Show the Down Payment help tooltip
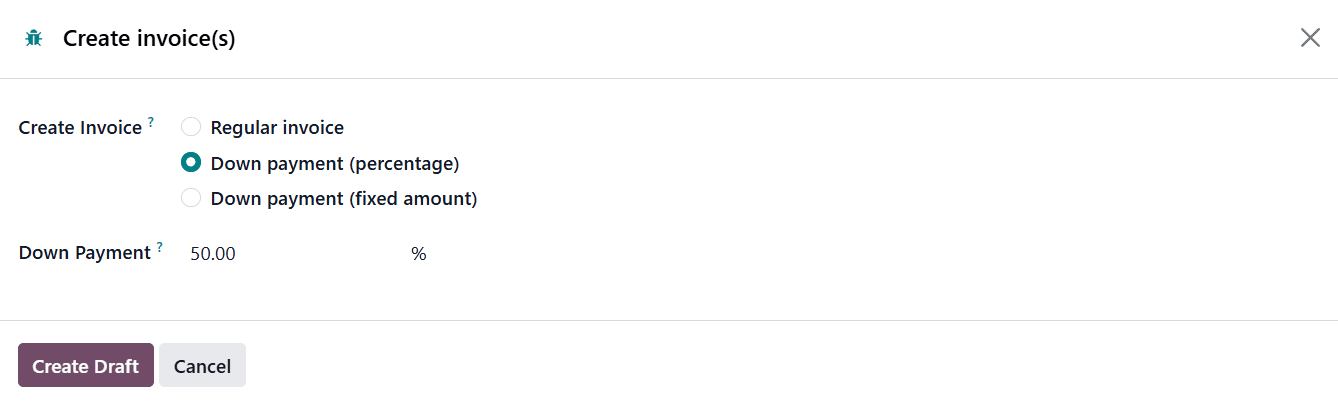Screen dimensions: 1338x404 pos(159,247)
